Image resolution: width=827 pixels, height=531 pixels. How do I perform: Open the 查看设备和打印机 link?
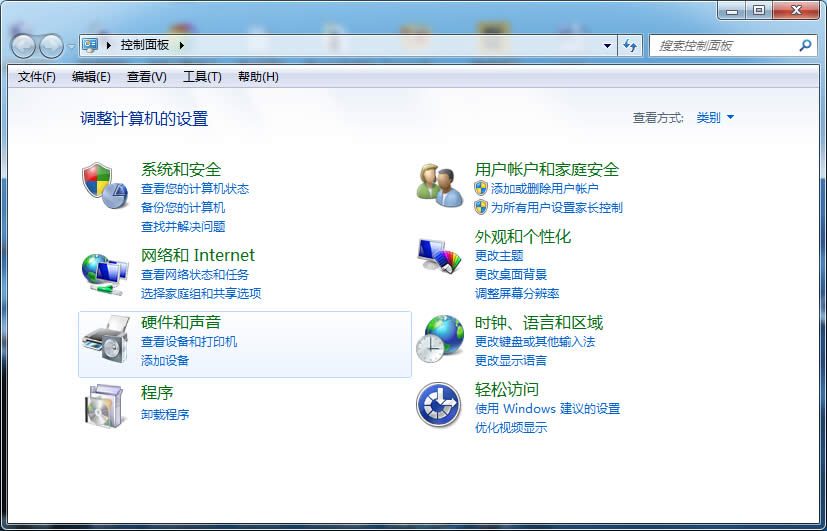tap(189, 342)
